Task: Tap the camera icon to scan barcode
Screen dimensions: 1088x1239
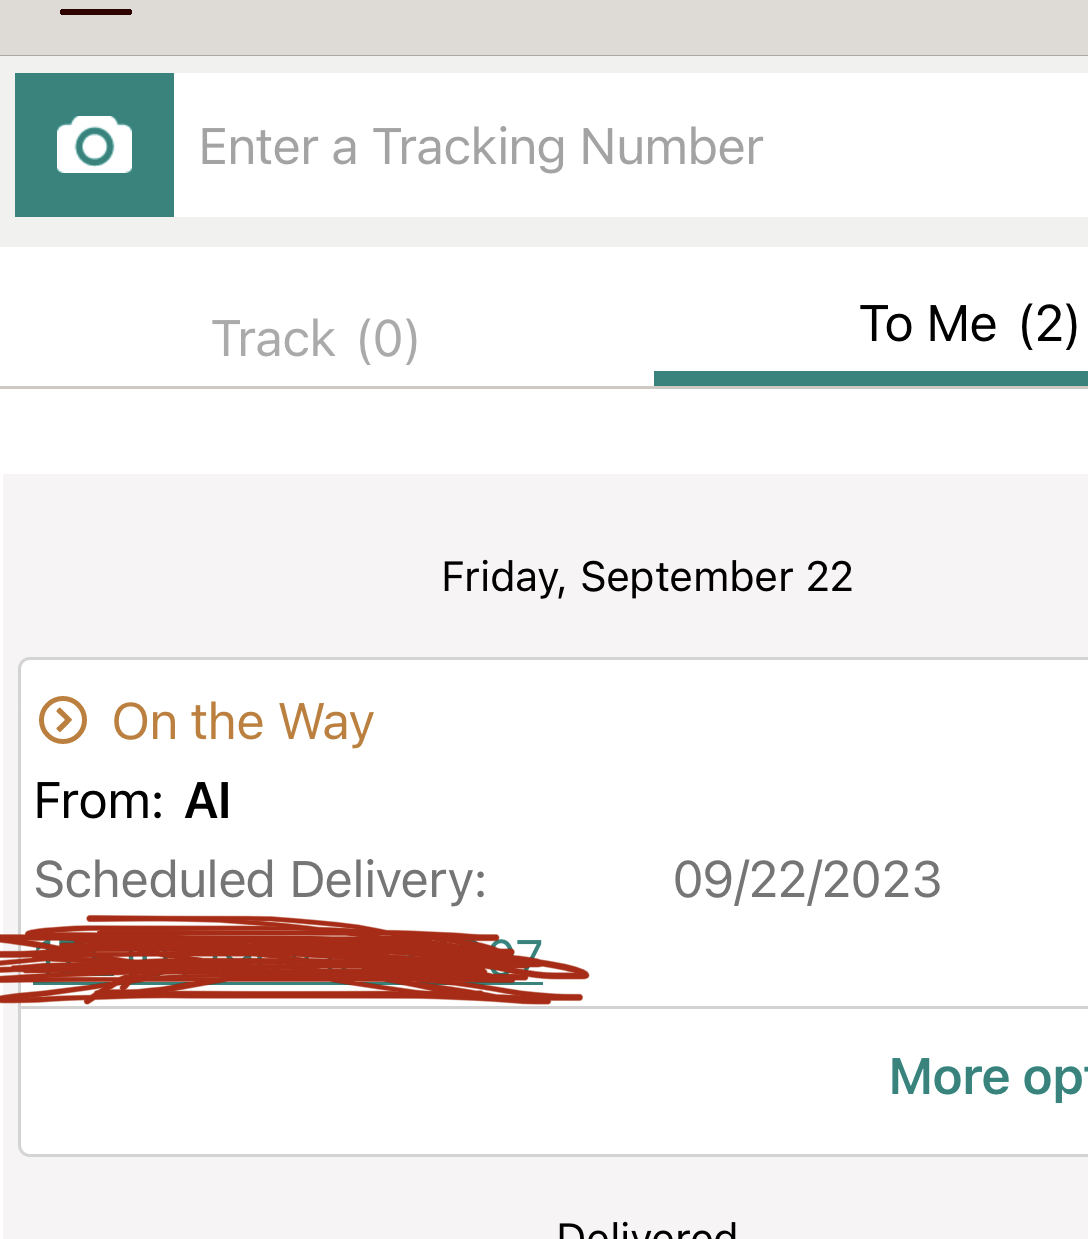Action: 94,145
